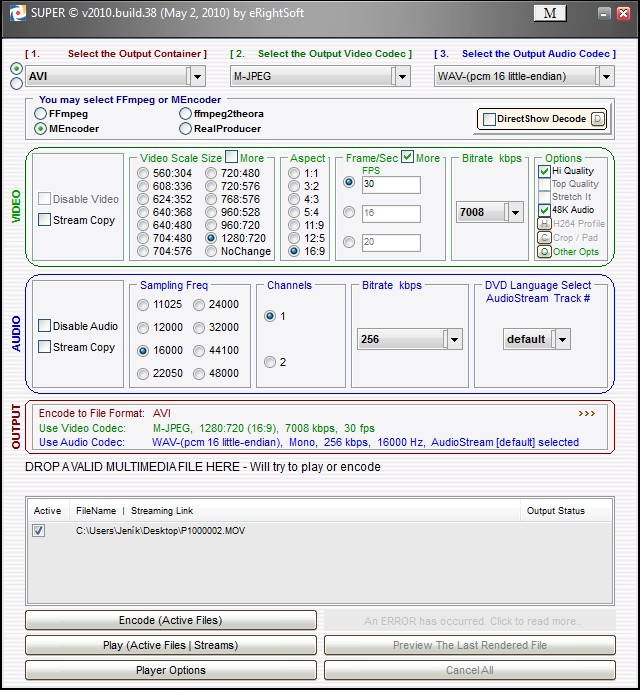Click the Output Status column header
The image size is (640, 690).
[555, 511]
